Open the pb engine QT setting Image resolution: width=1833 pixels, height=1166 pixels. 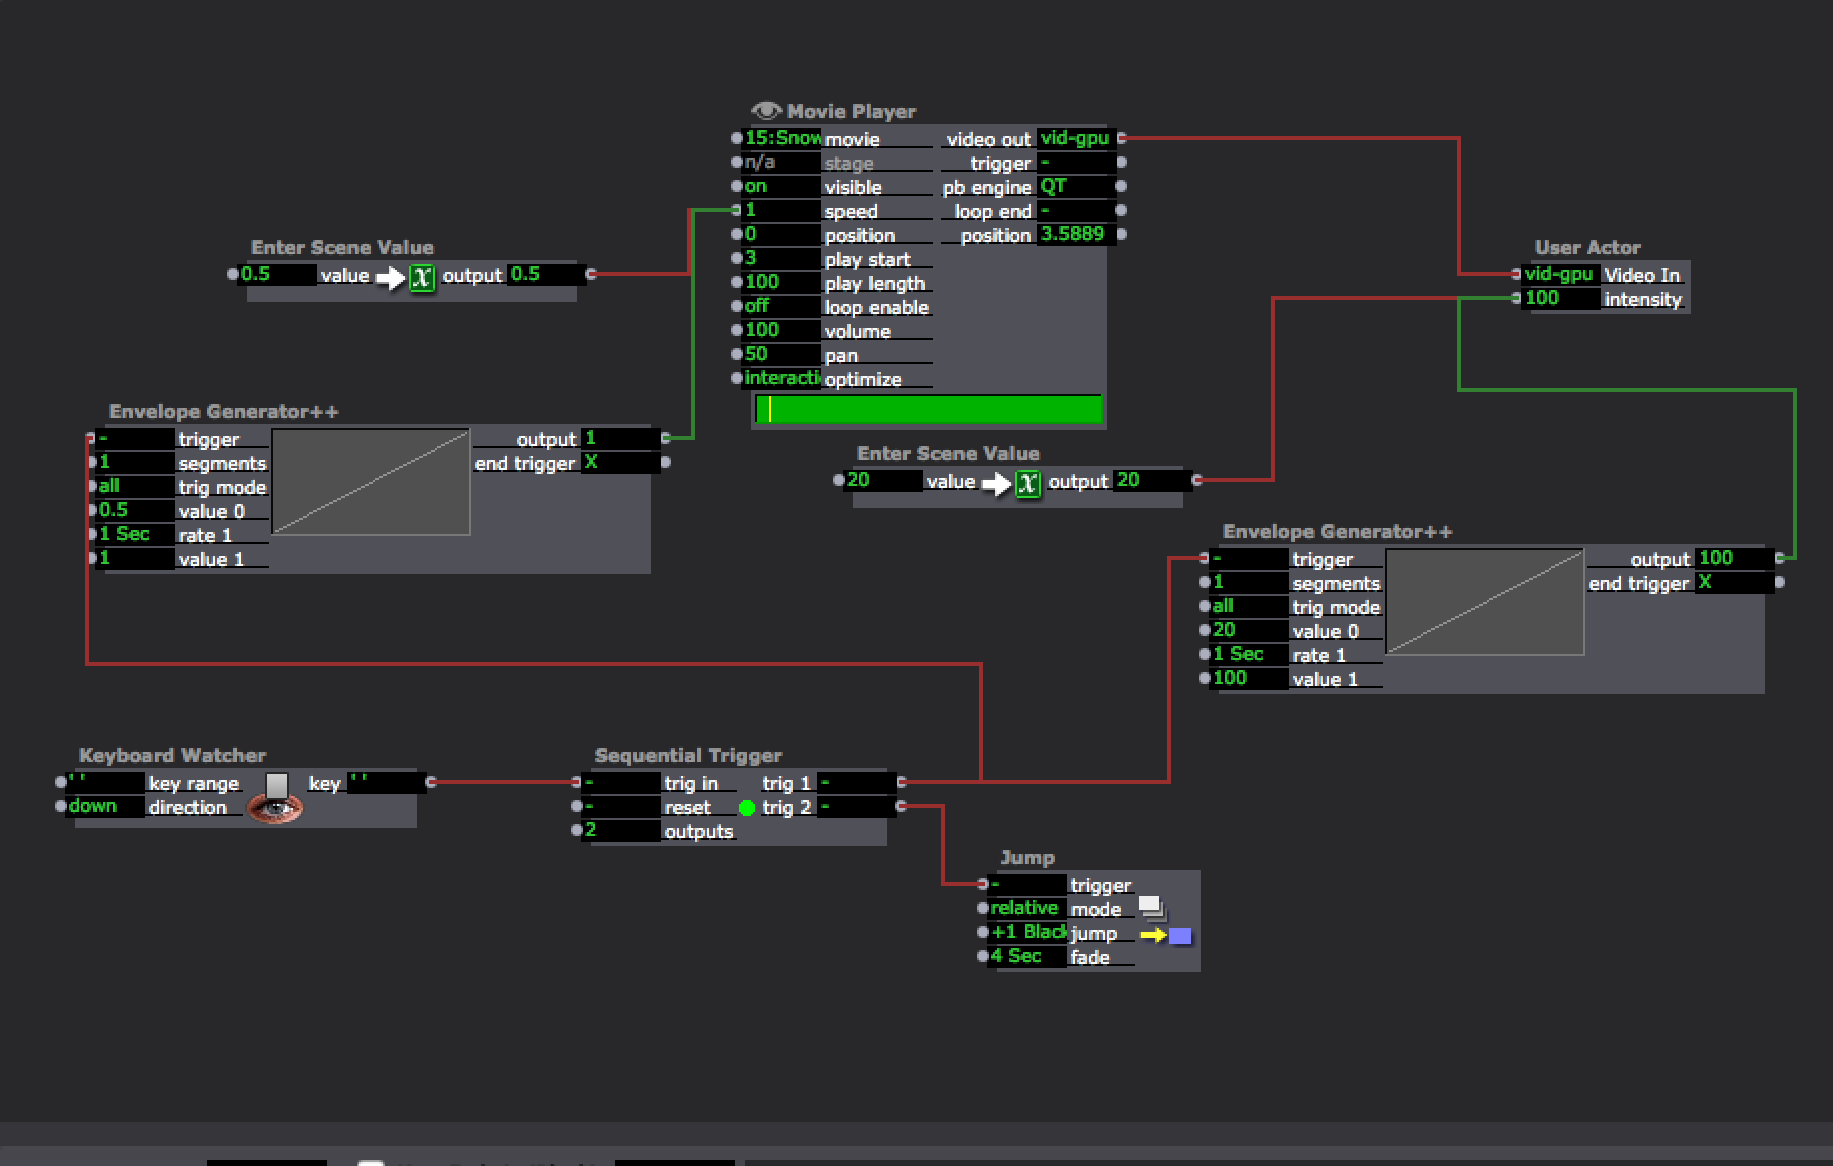coord(1076,186)
